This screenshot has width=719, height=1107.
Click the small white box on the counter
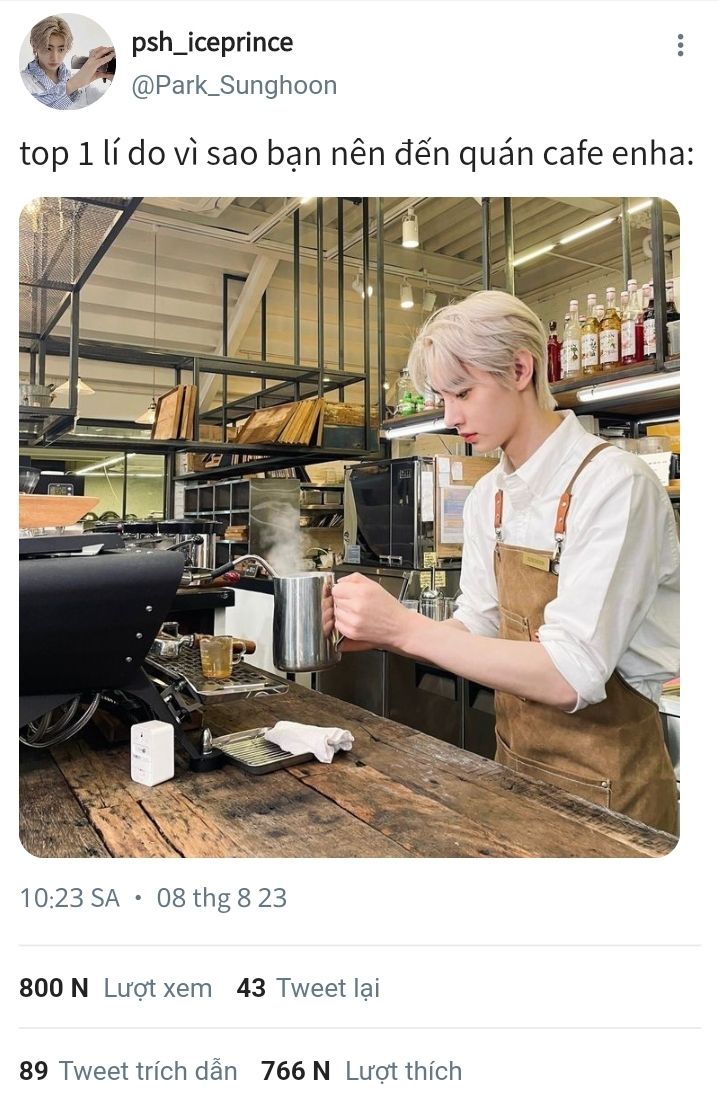click(x=152, y=753)
